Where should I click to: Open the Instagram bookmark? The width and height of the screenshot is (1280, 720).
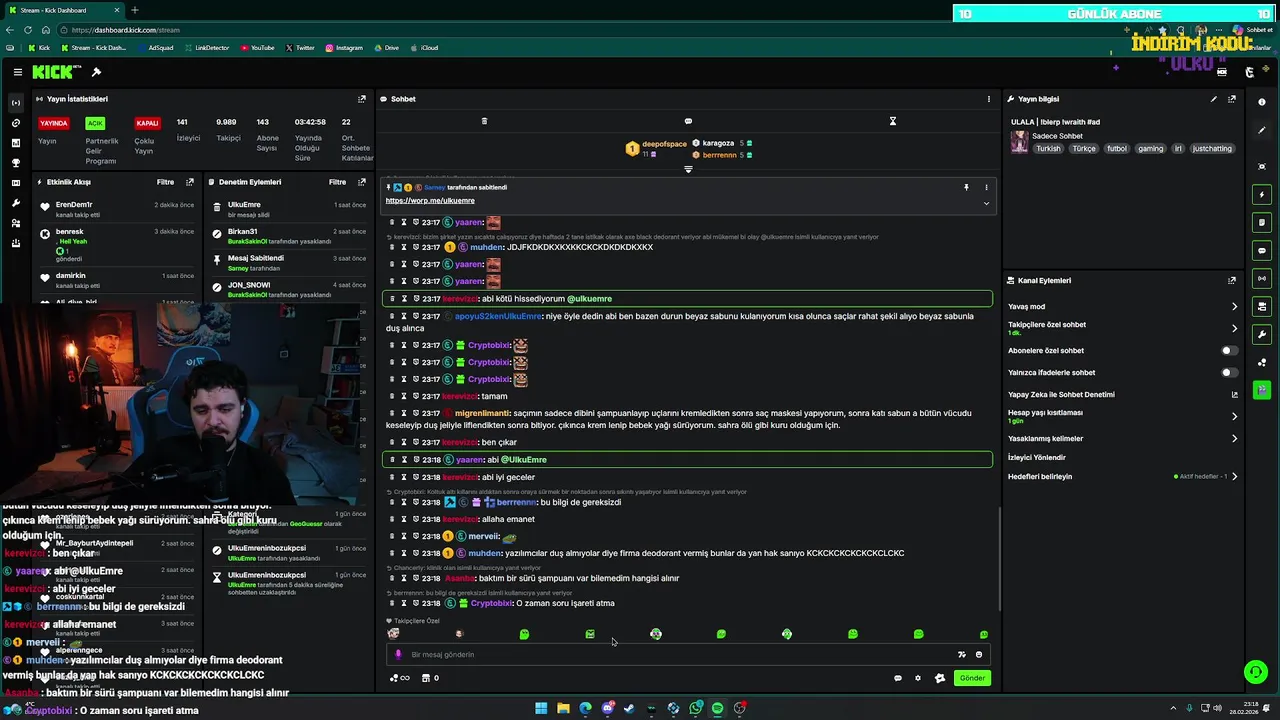click(343, 48)
